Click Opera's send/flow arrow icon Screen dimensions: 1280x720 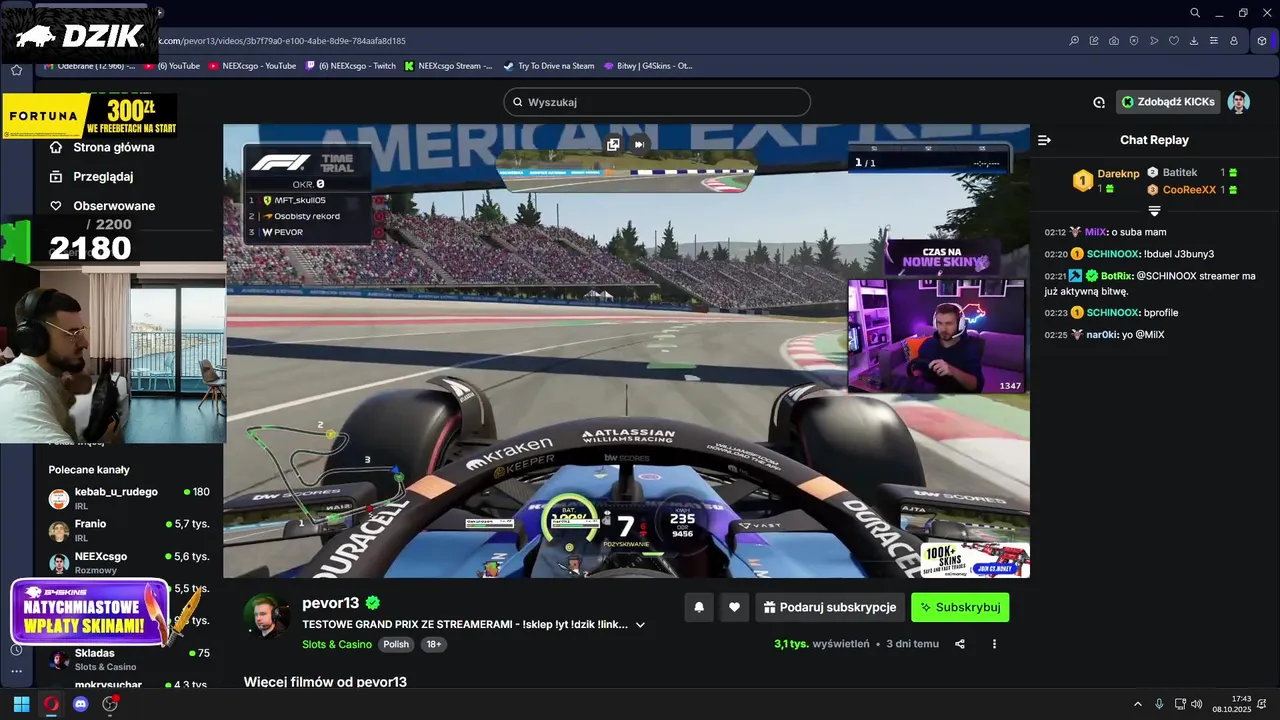click(1154, 41)
